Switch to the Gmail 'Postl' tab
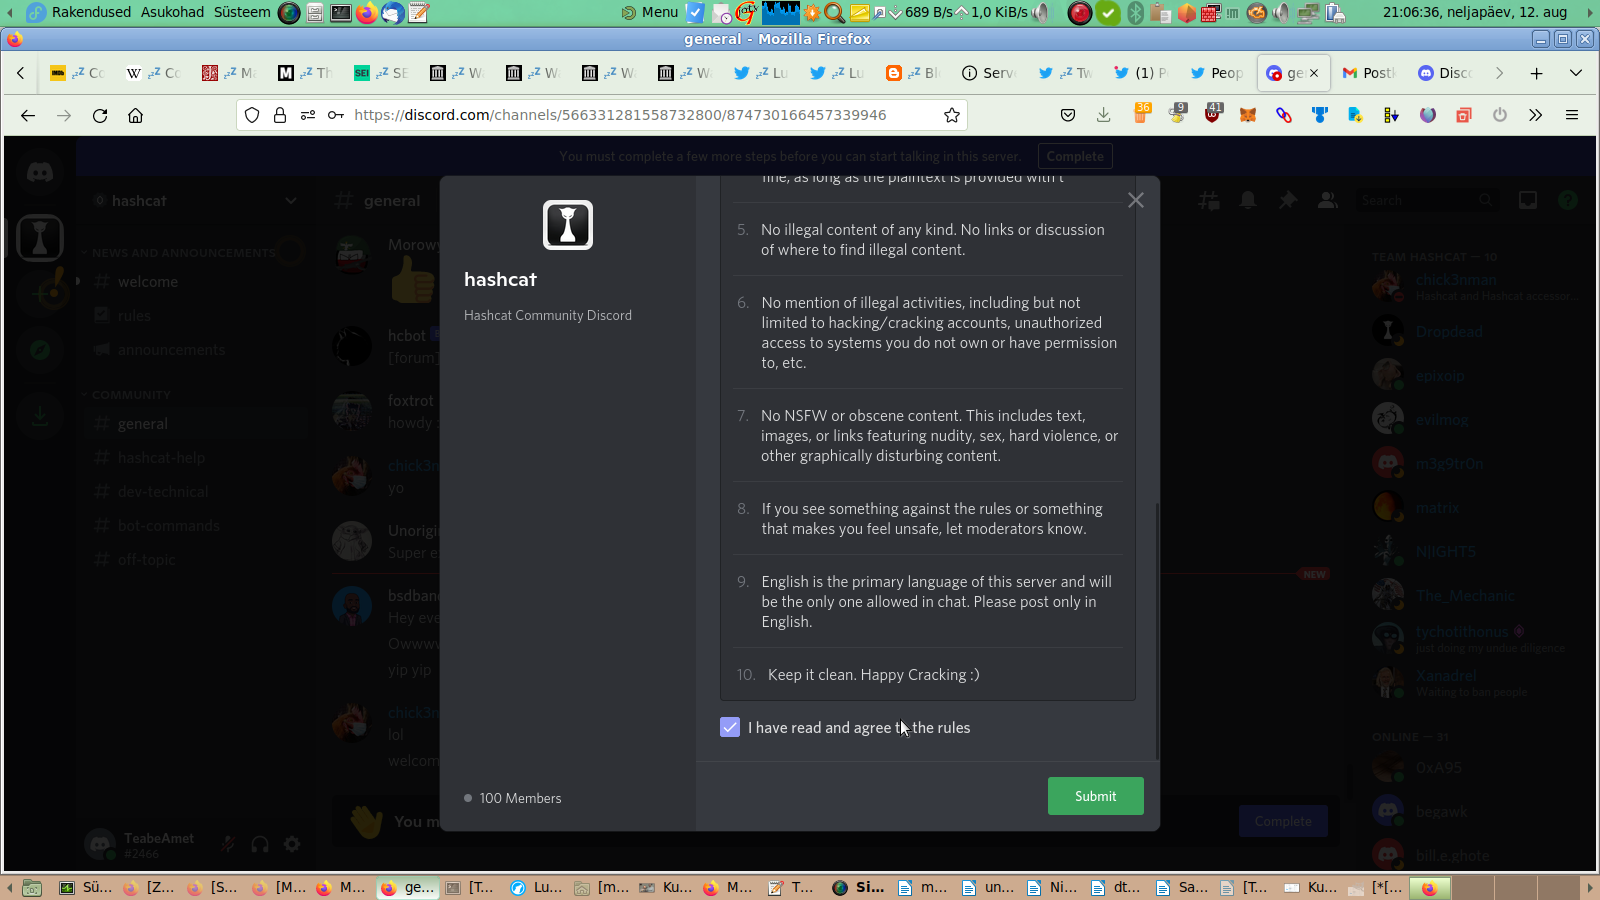This screenshot has width=1600, height=900. point(1370,73)
